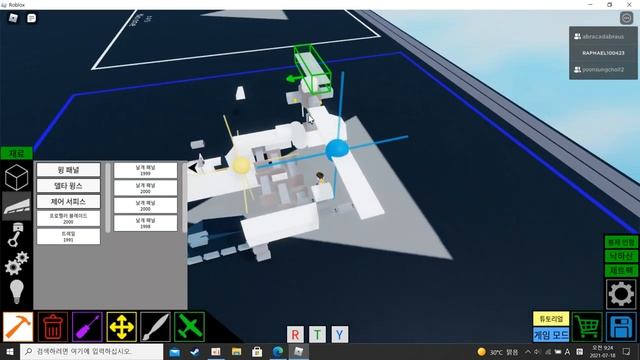This screenshot has height=360, width=640.
Task: Select the red trash can delete tool
Action: (53, 327)
